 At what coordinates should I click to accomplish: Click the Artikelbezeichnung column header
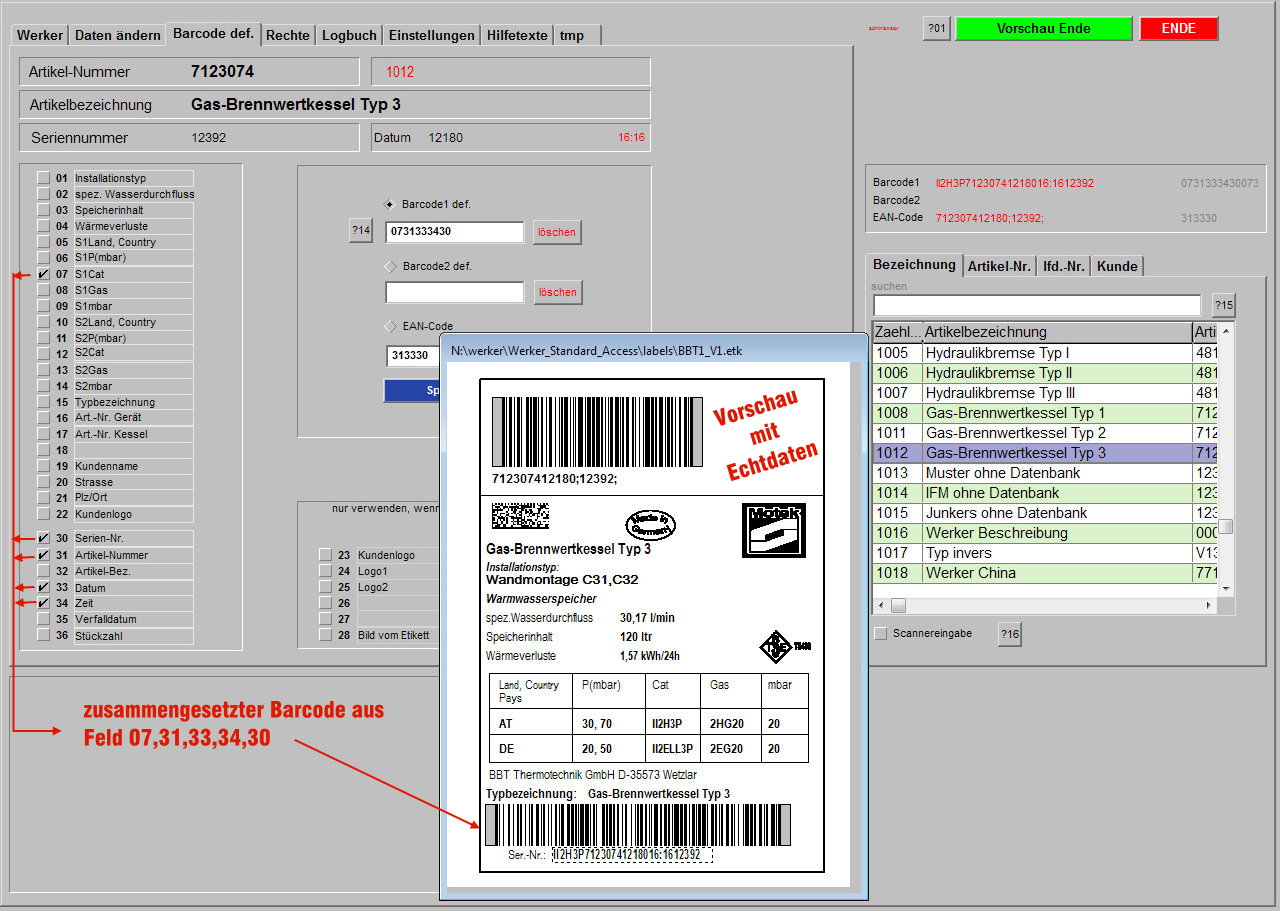[x=1057, y=332]
